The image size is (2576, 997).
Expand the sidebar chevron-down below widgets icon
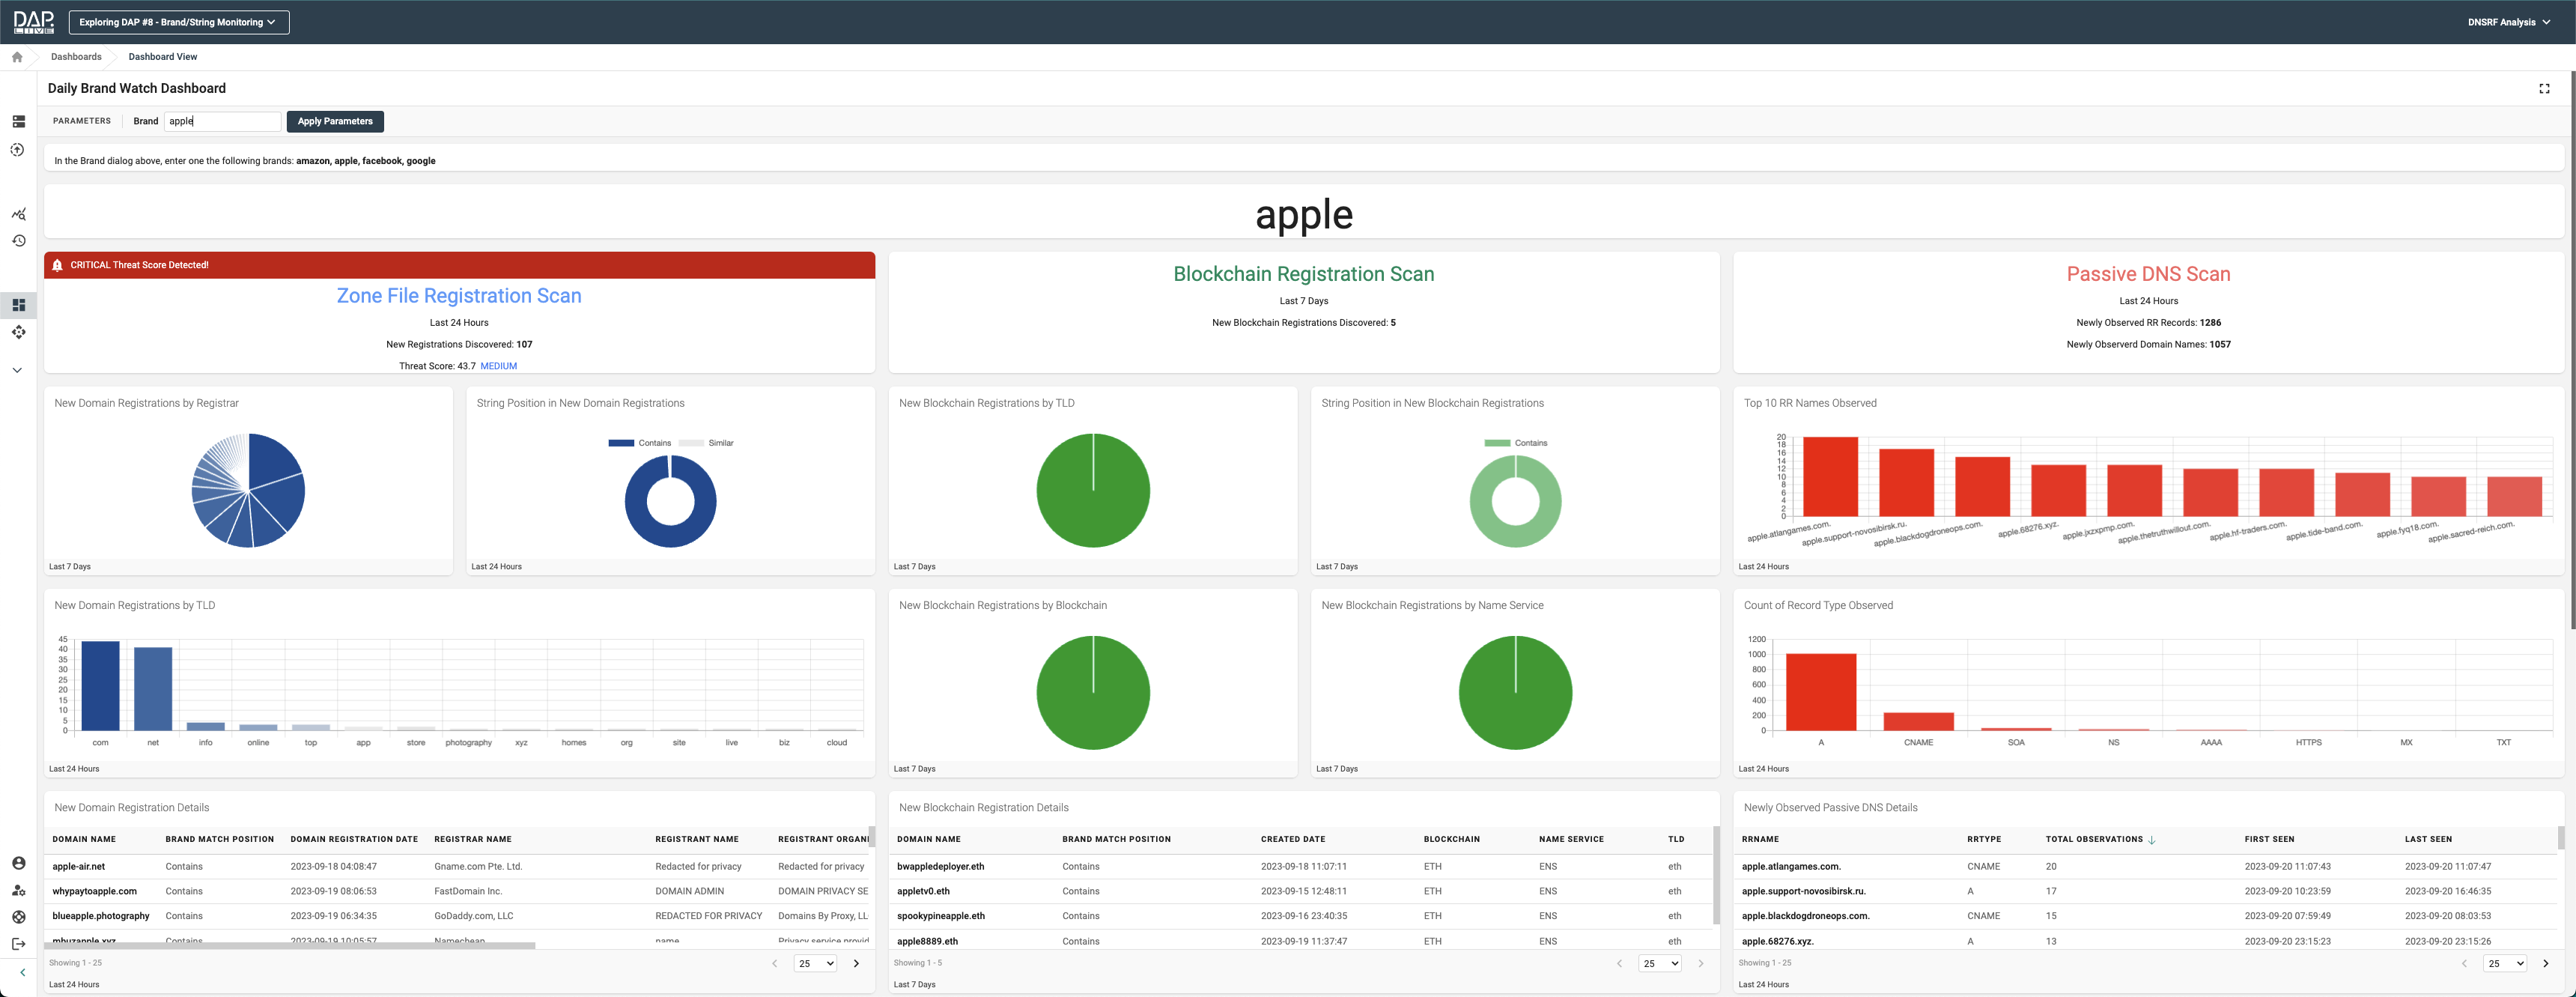pyautogui.click(x=17, y=370)
